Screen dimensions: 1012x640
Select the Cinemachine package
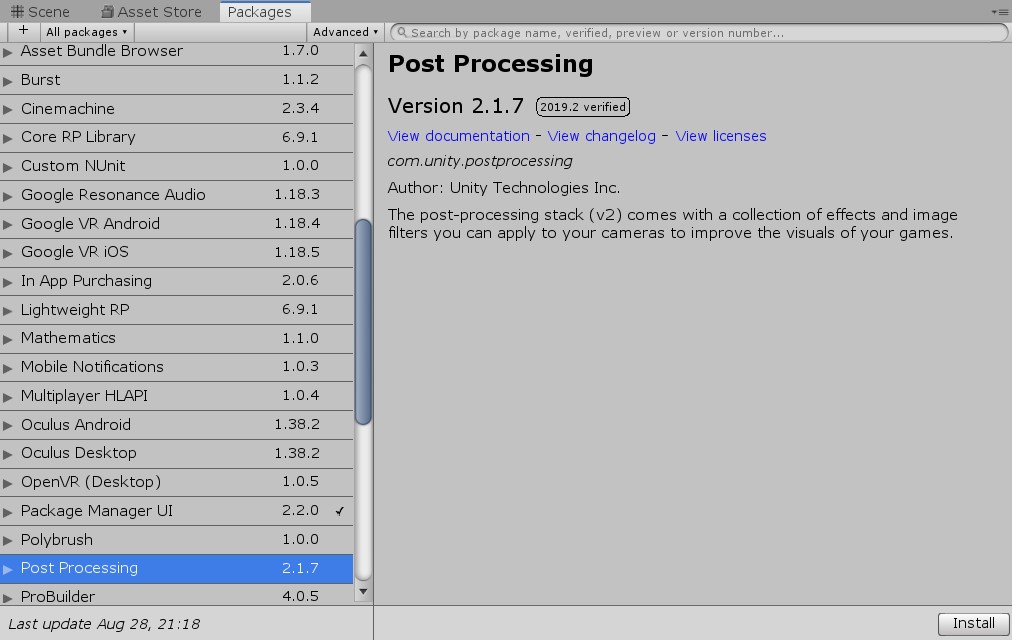coord(176,108)
